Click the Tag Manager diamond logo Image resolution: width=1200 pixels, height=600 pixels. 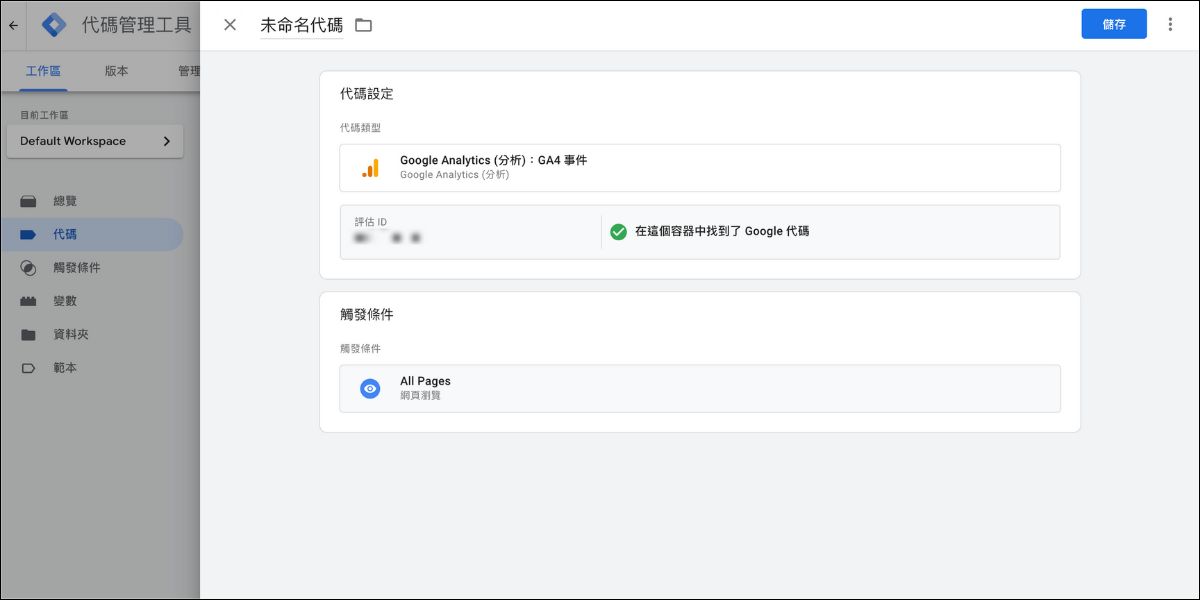(x=54, y=25)
